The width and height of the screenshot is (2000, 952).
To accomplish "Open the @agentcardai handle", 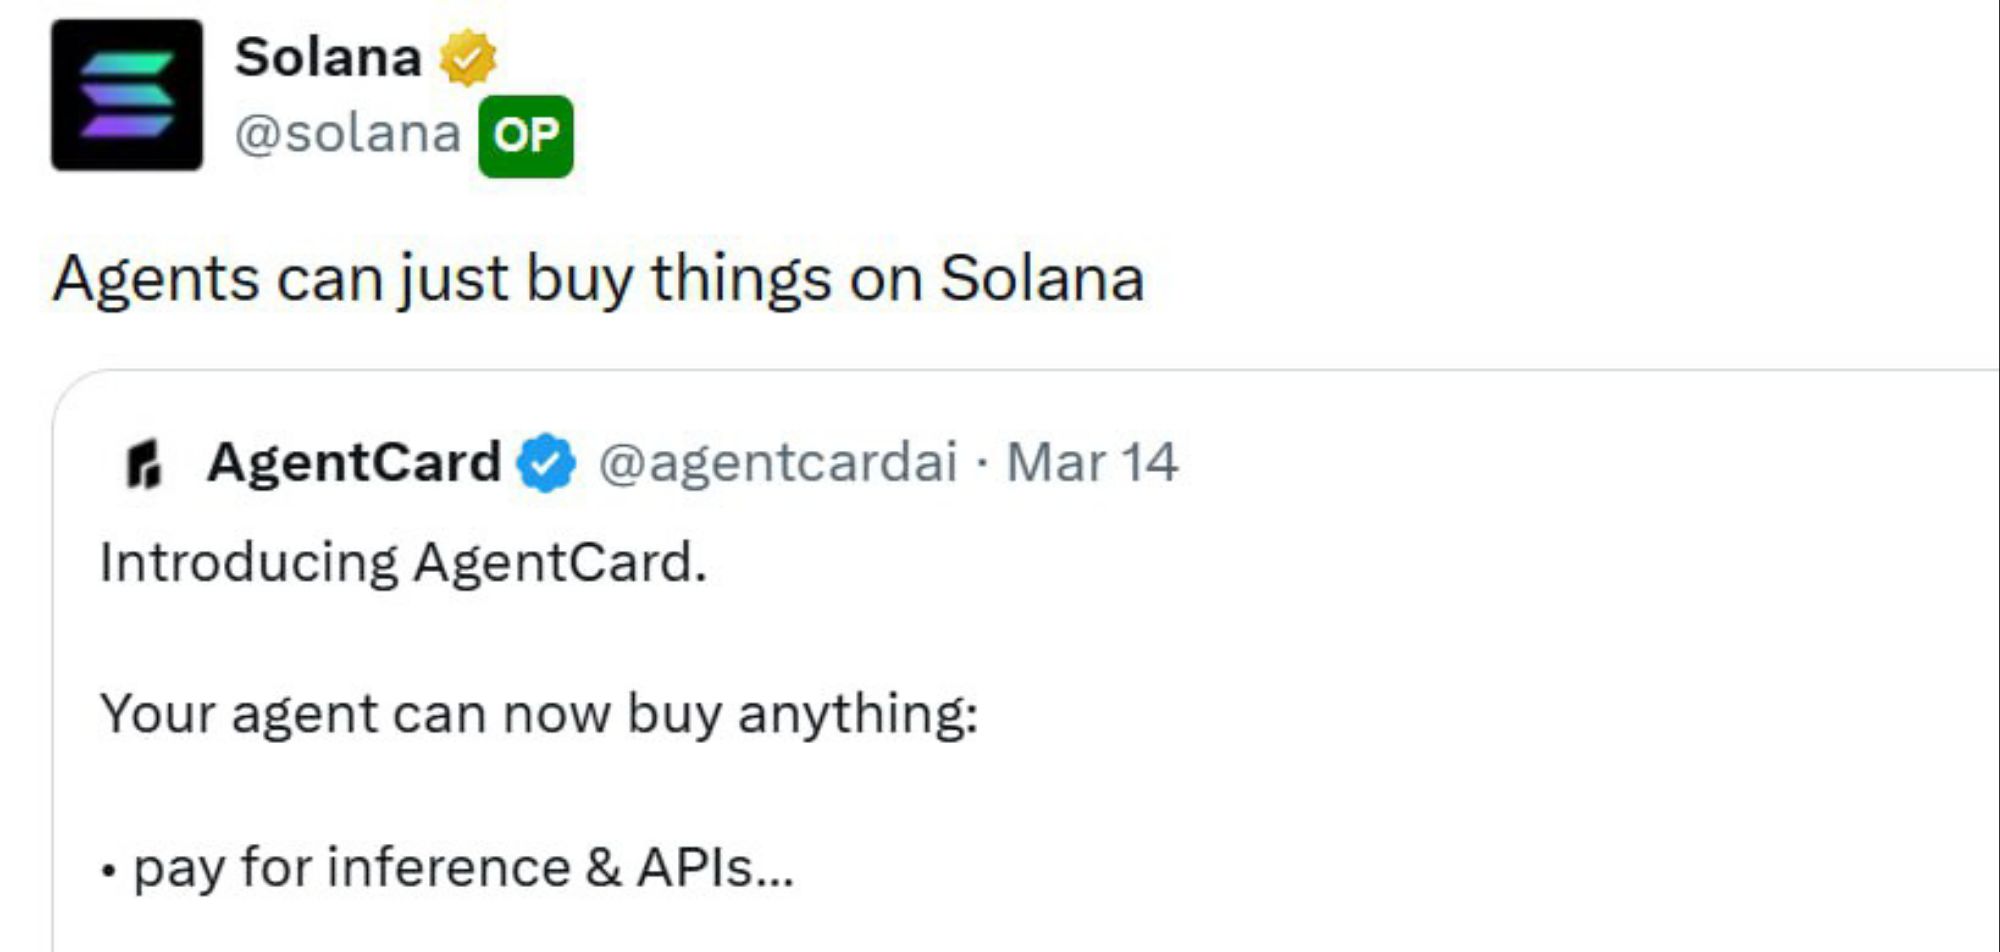I will point(778,462).
